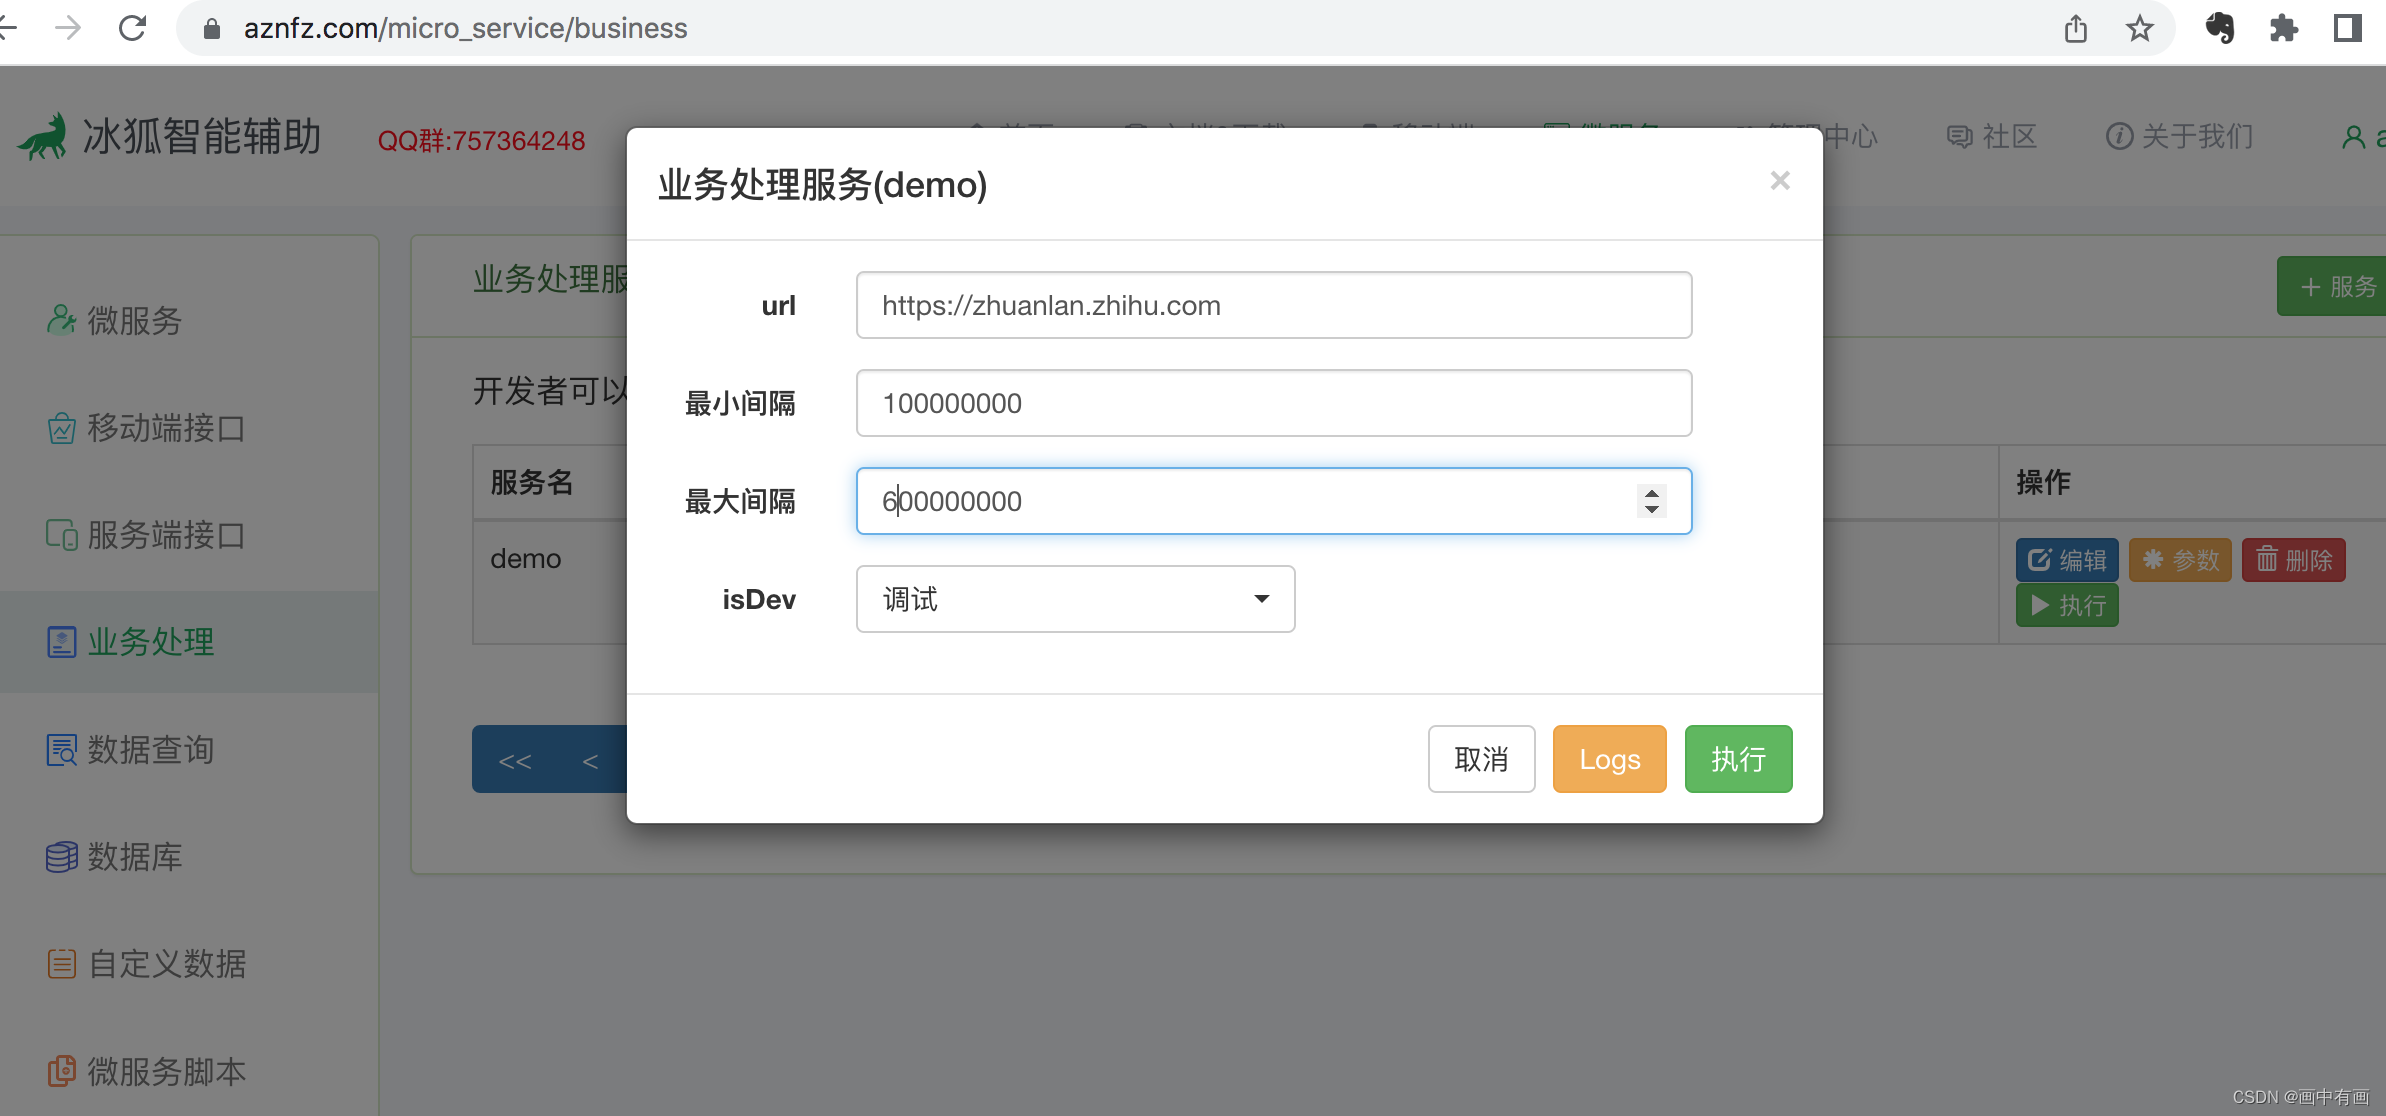
Task: Open 服务端接口 in the sidebar
Action: [166, 535]
